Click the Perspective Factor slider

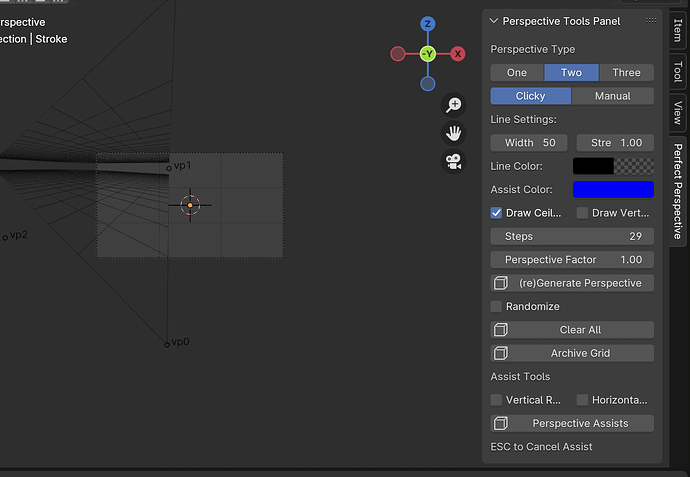pos(572,260)
